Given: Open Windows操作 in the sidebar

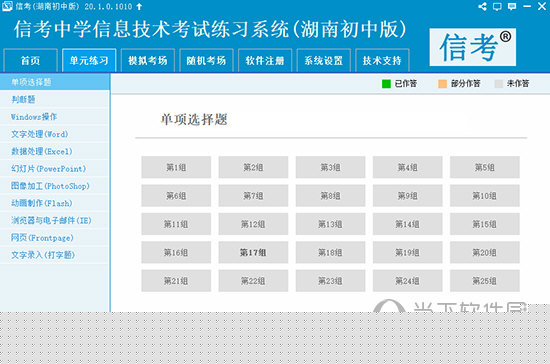Looking at the screenshot, I should point(55,116).
